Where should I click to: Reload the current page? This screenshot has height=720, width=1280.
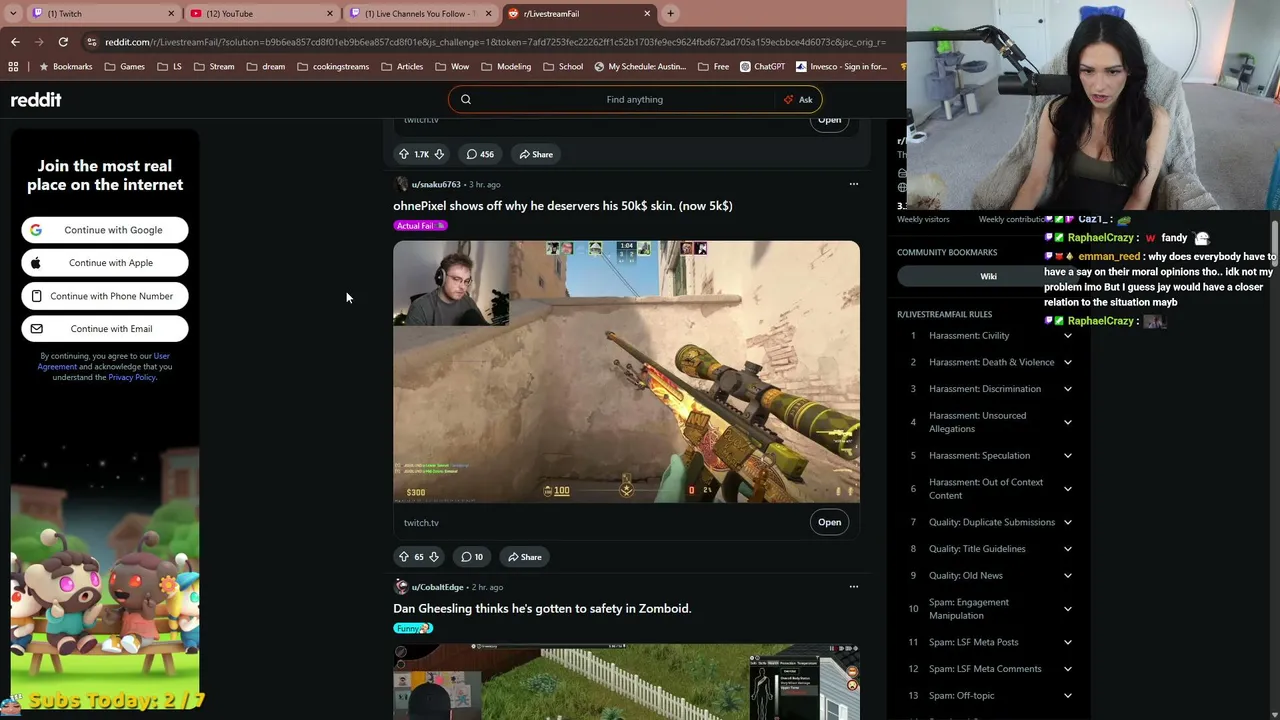[x=63, y=42]
